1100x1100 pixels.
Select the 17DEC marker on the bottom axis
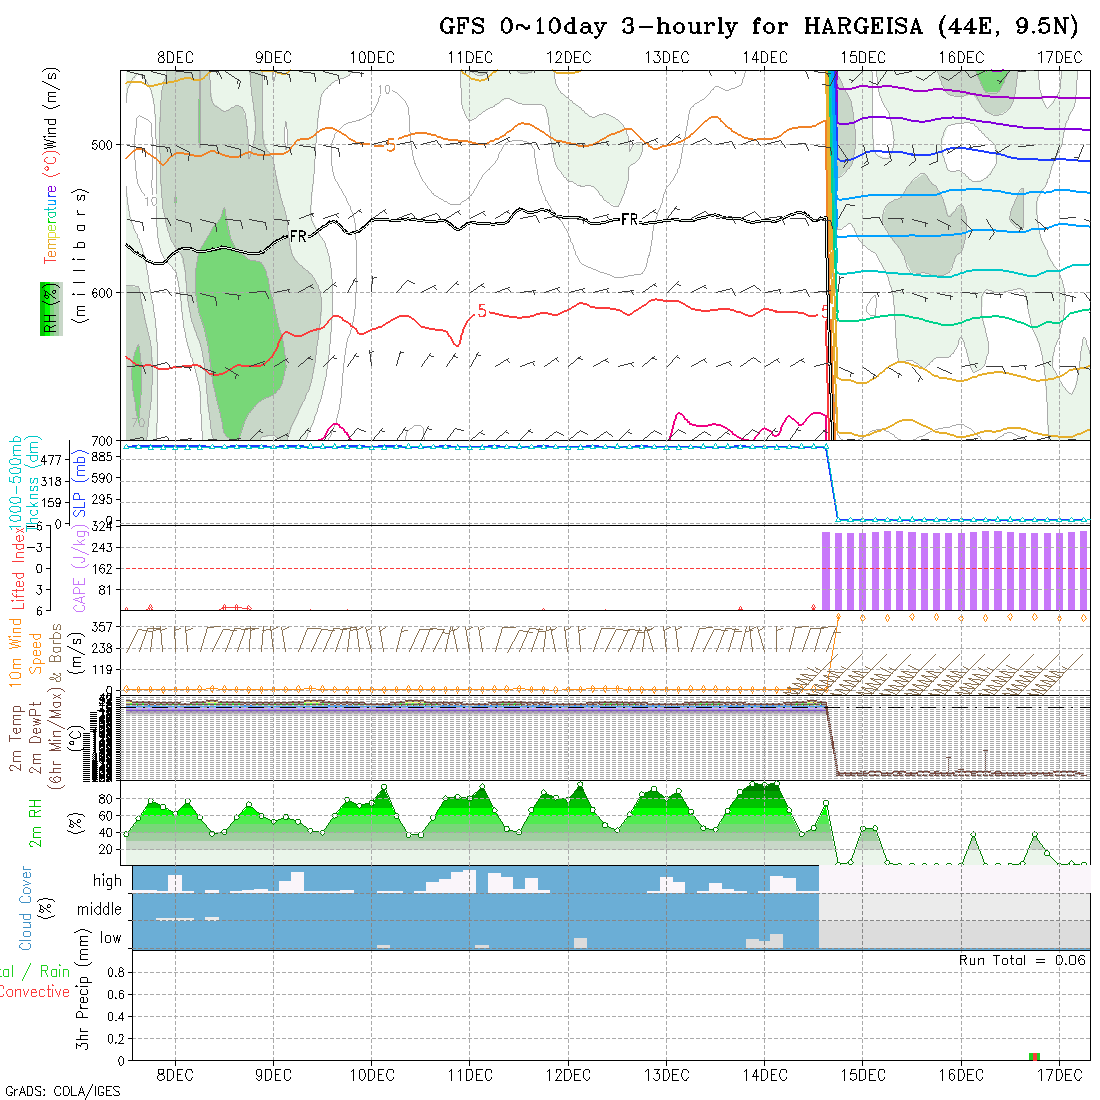tap(1059, 1075)
